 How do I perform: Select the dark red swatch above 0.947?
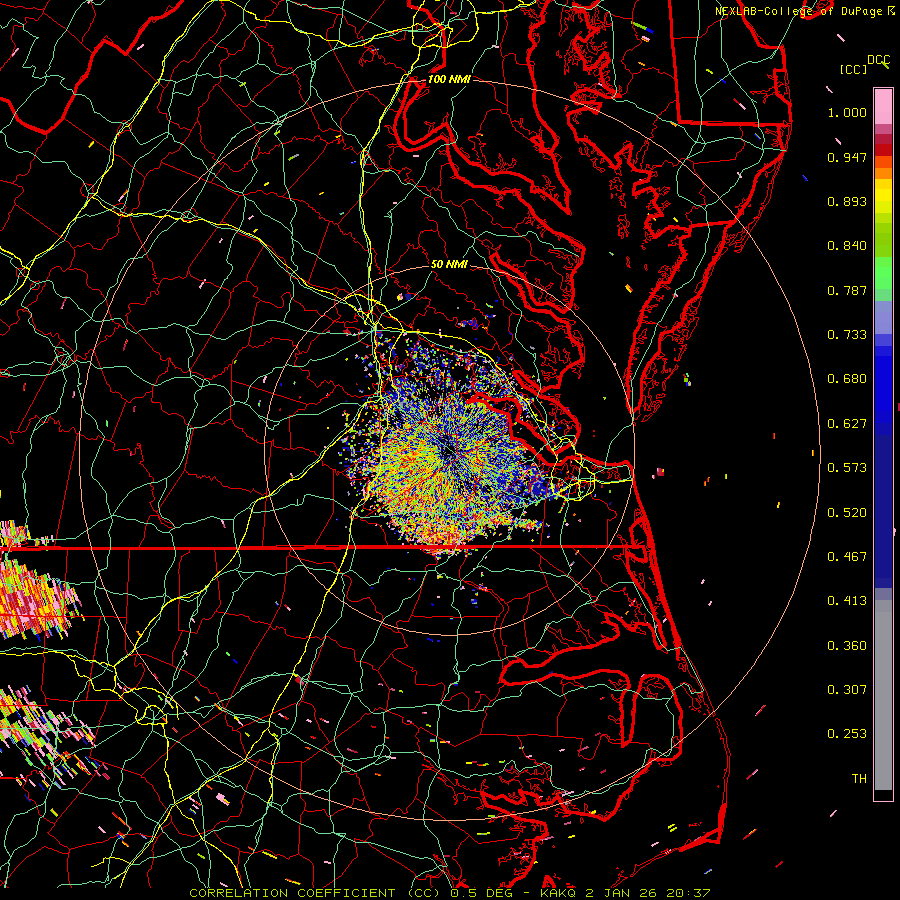pos(883,150)
